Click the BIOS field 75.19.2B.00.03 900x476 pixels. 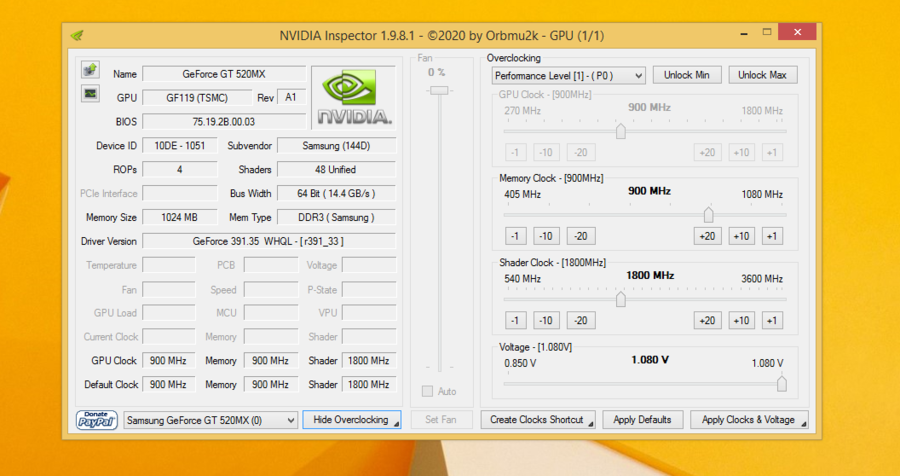224,122
